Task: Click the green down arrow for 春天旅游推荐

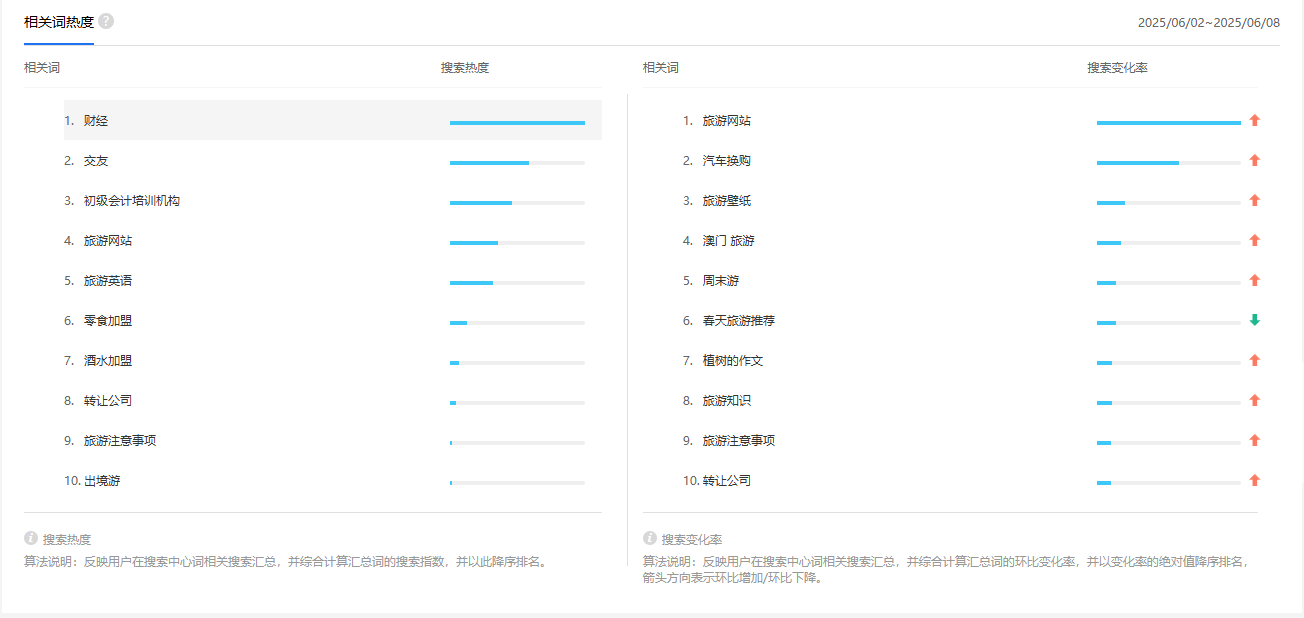Action: coord(1254,320)
